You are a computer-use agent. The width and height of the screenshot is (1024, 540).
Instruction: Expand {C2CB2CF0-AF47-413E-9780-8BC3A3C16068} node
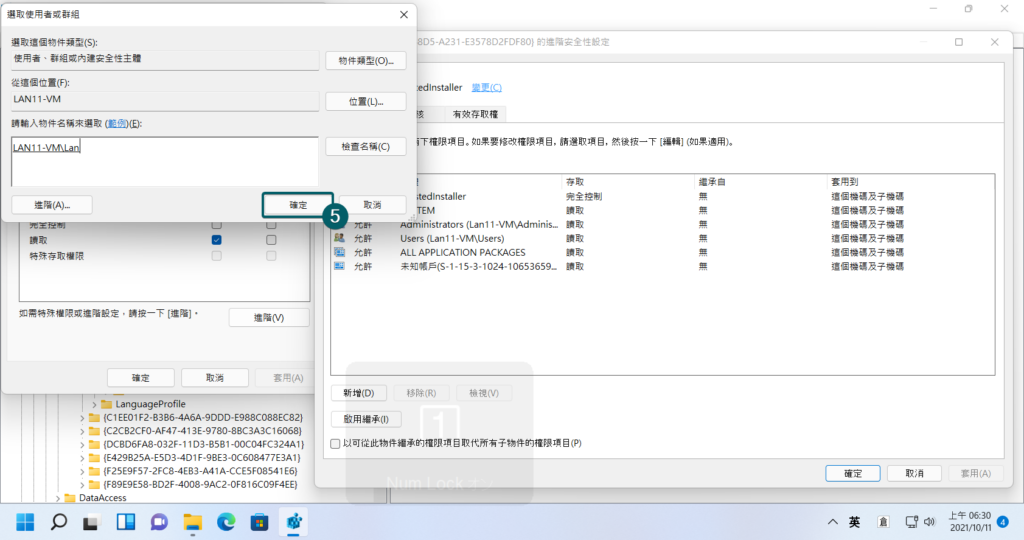click(82, 431)
